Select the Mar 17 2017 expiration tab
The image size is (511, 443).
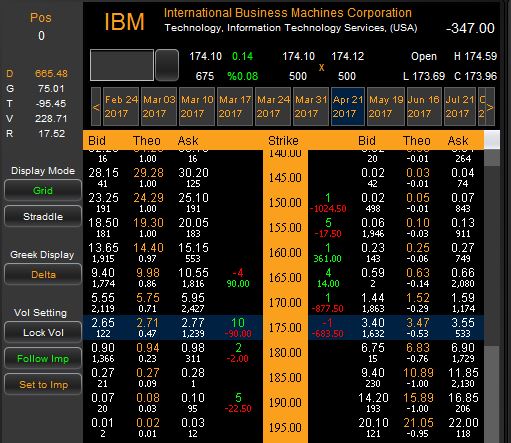pyautogui.click(x=235, y=107)
